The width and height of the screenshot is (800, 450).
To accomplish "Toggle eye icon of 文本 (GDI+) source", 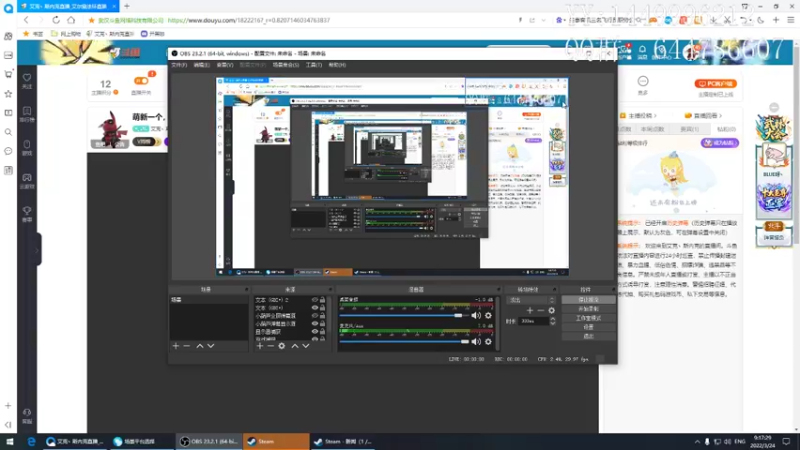I will pos(314,308).
